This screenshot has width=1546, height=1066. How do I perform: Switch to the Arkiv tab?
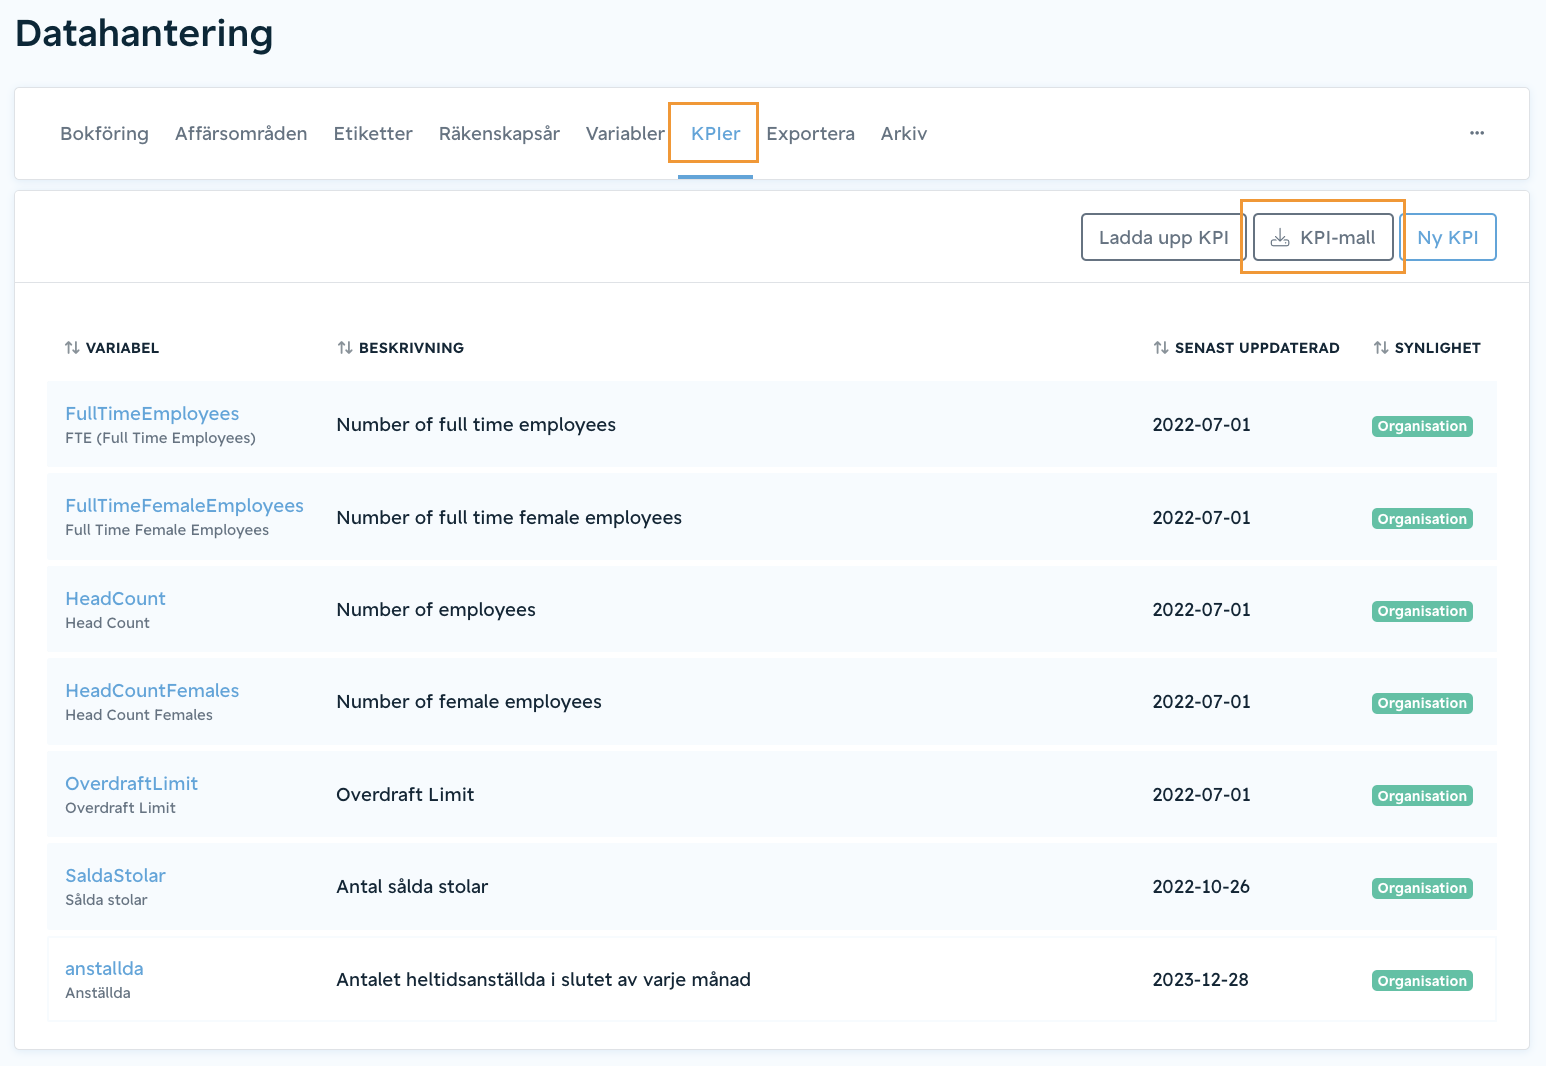click(x=904, y=134)
